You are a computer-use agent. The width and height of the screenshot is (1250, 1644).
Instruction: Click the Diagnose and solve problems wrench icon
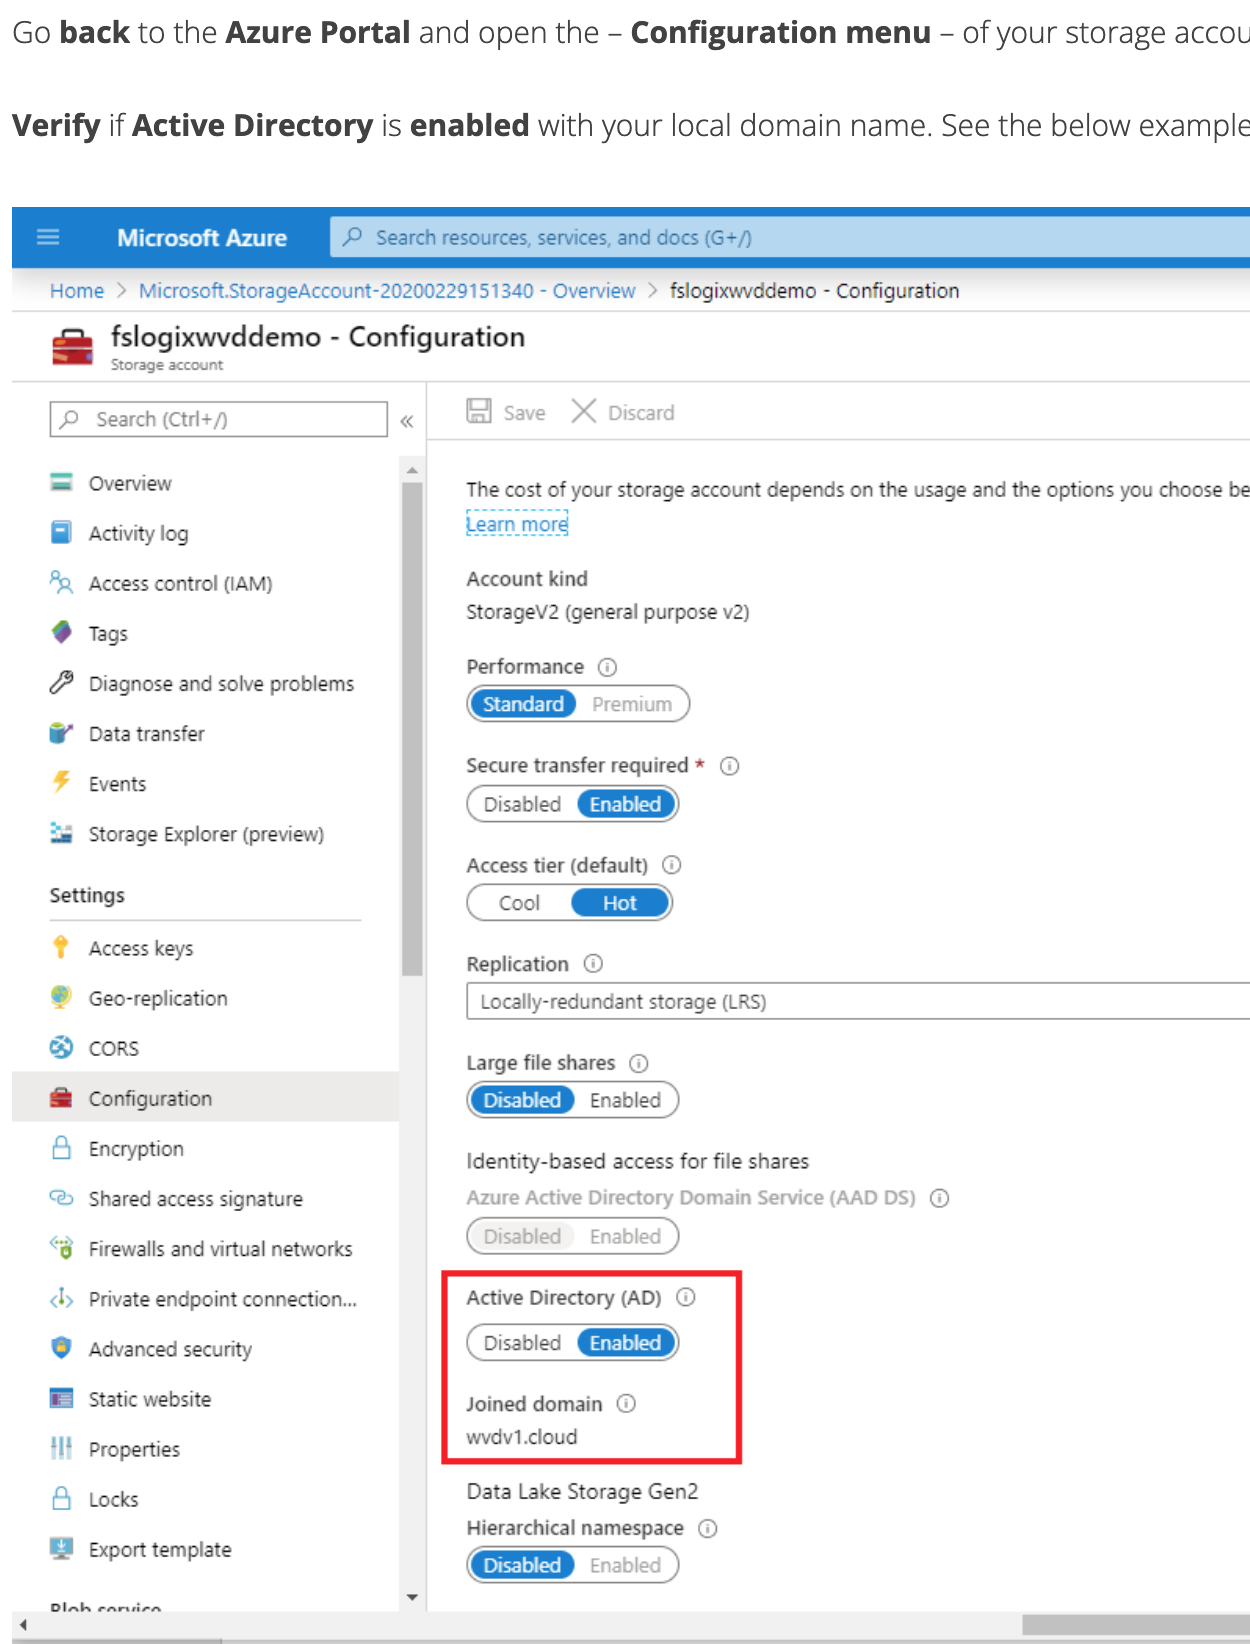(61, 682)
